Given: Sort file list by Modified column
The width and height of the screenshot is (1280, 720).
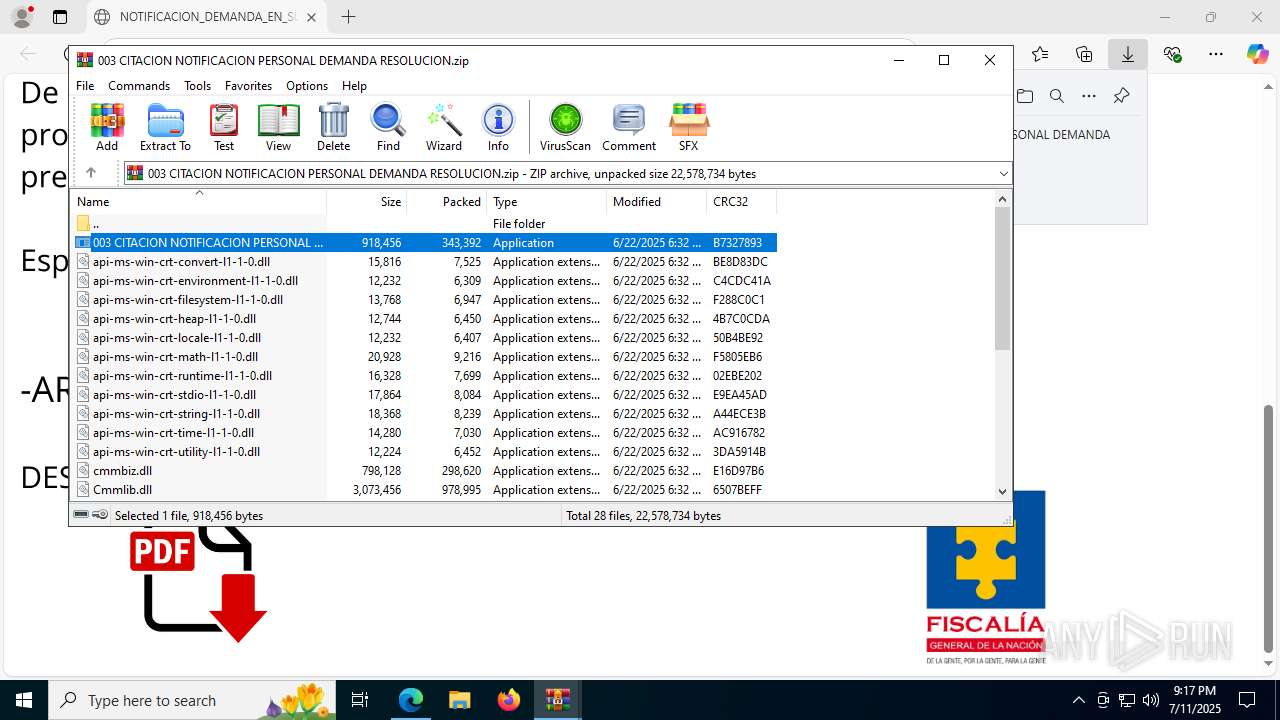Looking at the screenshot, I should [x=657, y=201].
